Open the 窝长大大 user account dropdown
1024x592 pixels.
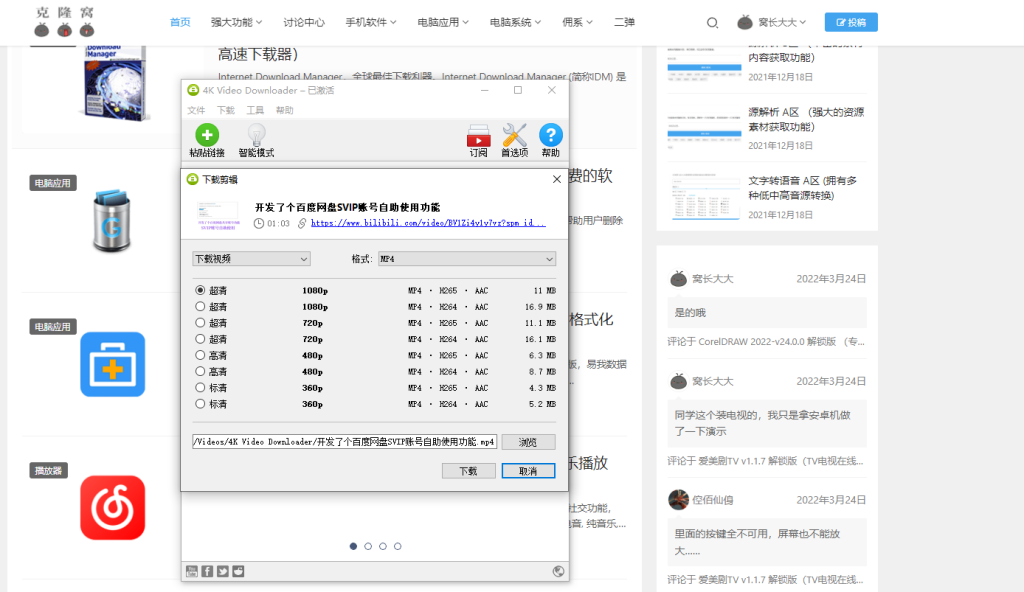(x=772, y=22)
